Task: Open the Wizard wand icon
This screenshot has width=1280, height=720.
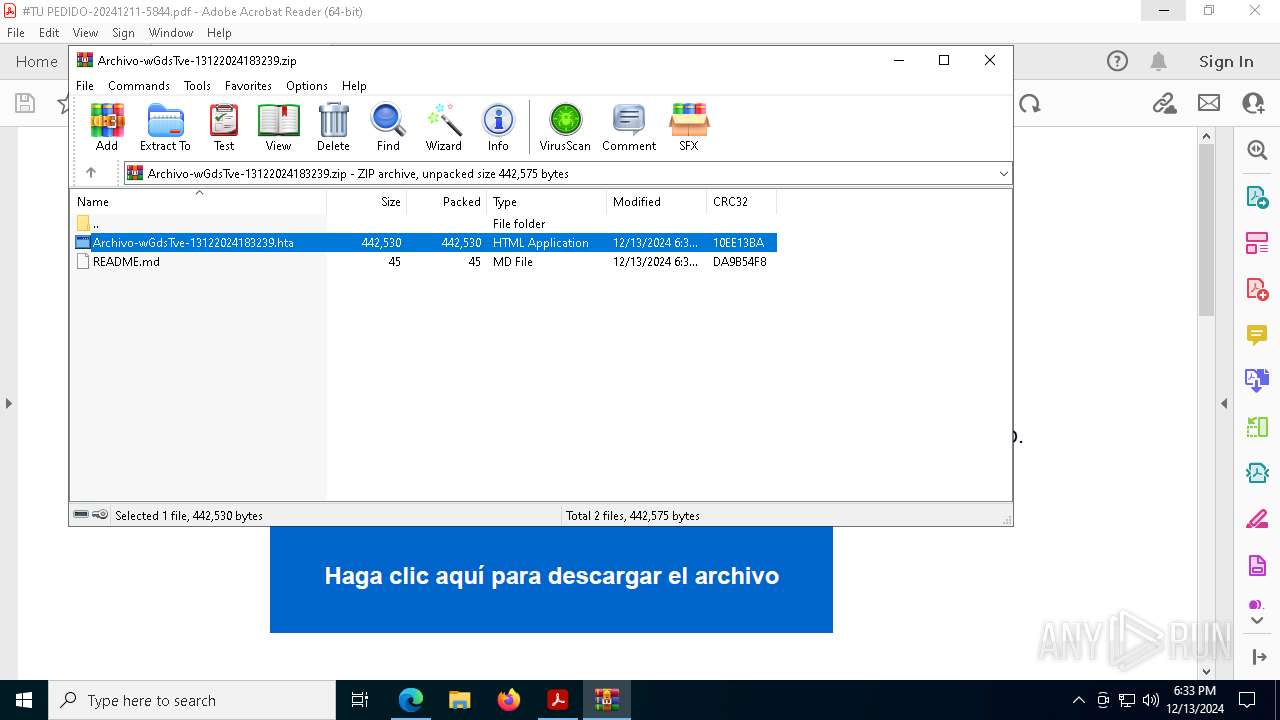Action: click(443, 127)
